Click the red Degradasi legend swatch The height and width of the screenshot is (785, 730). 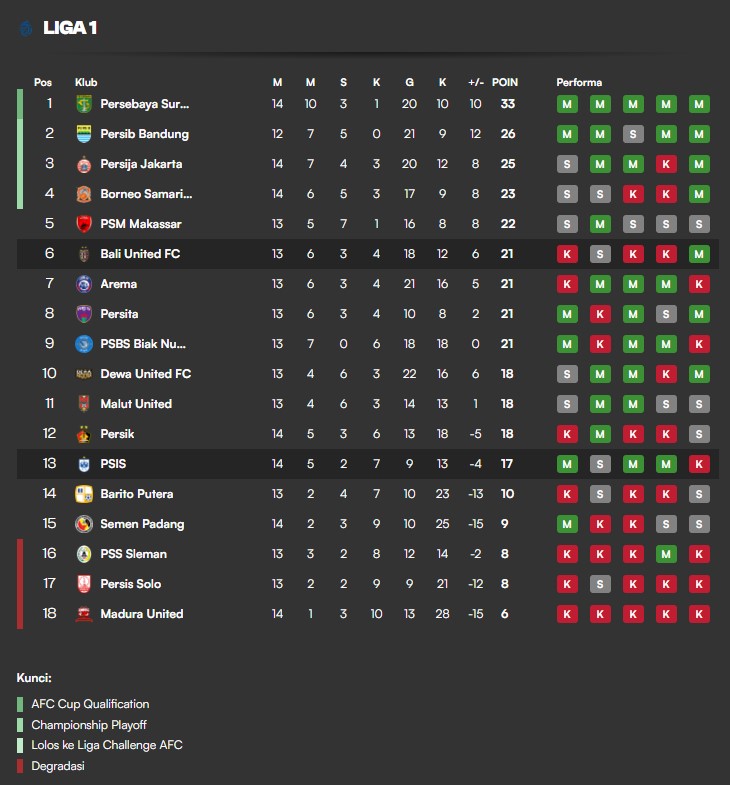click(20, 766)
